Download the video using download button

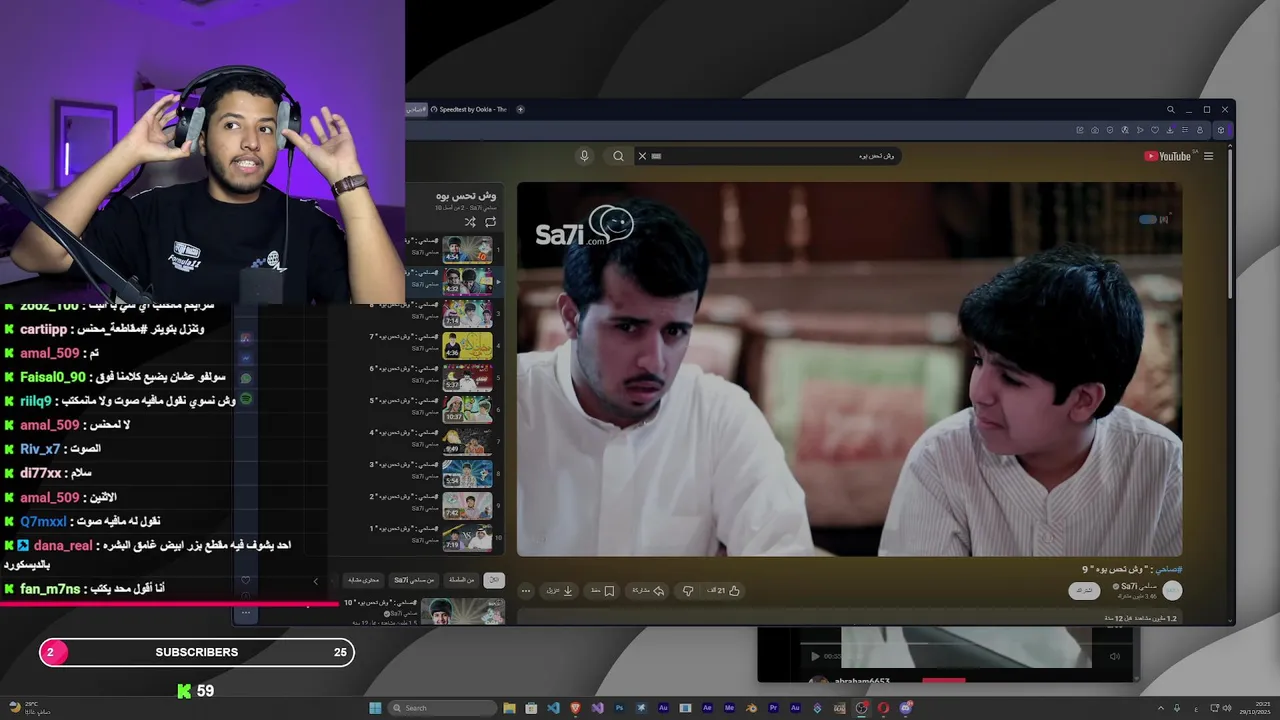(x=559, y=591)
